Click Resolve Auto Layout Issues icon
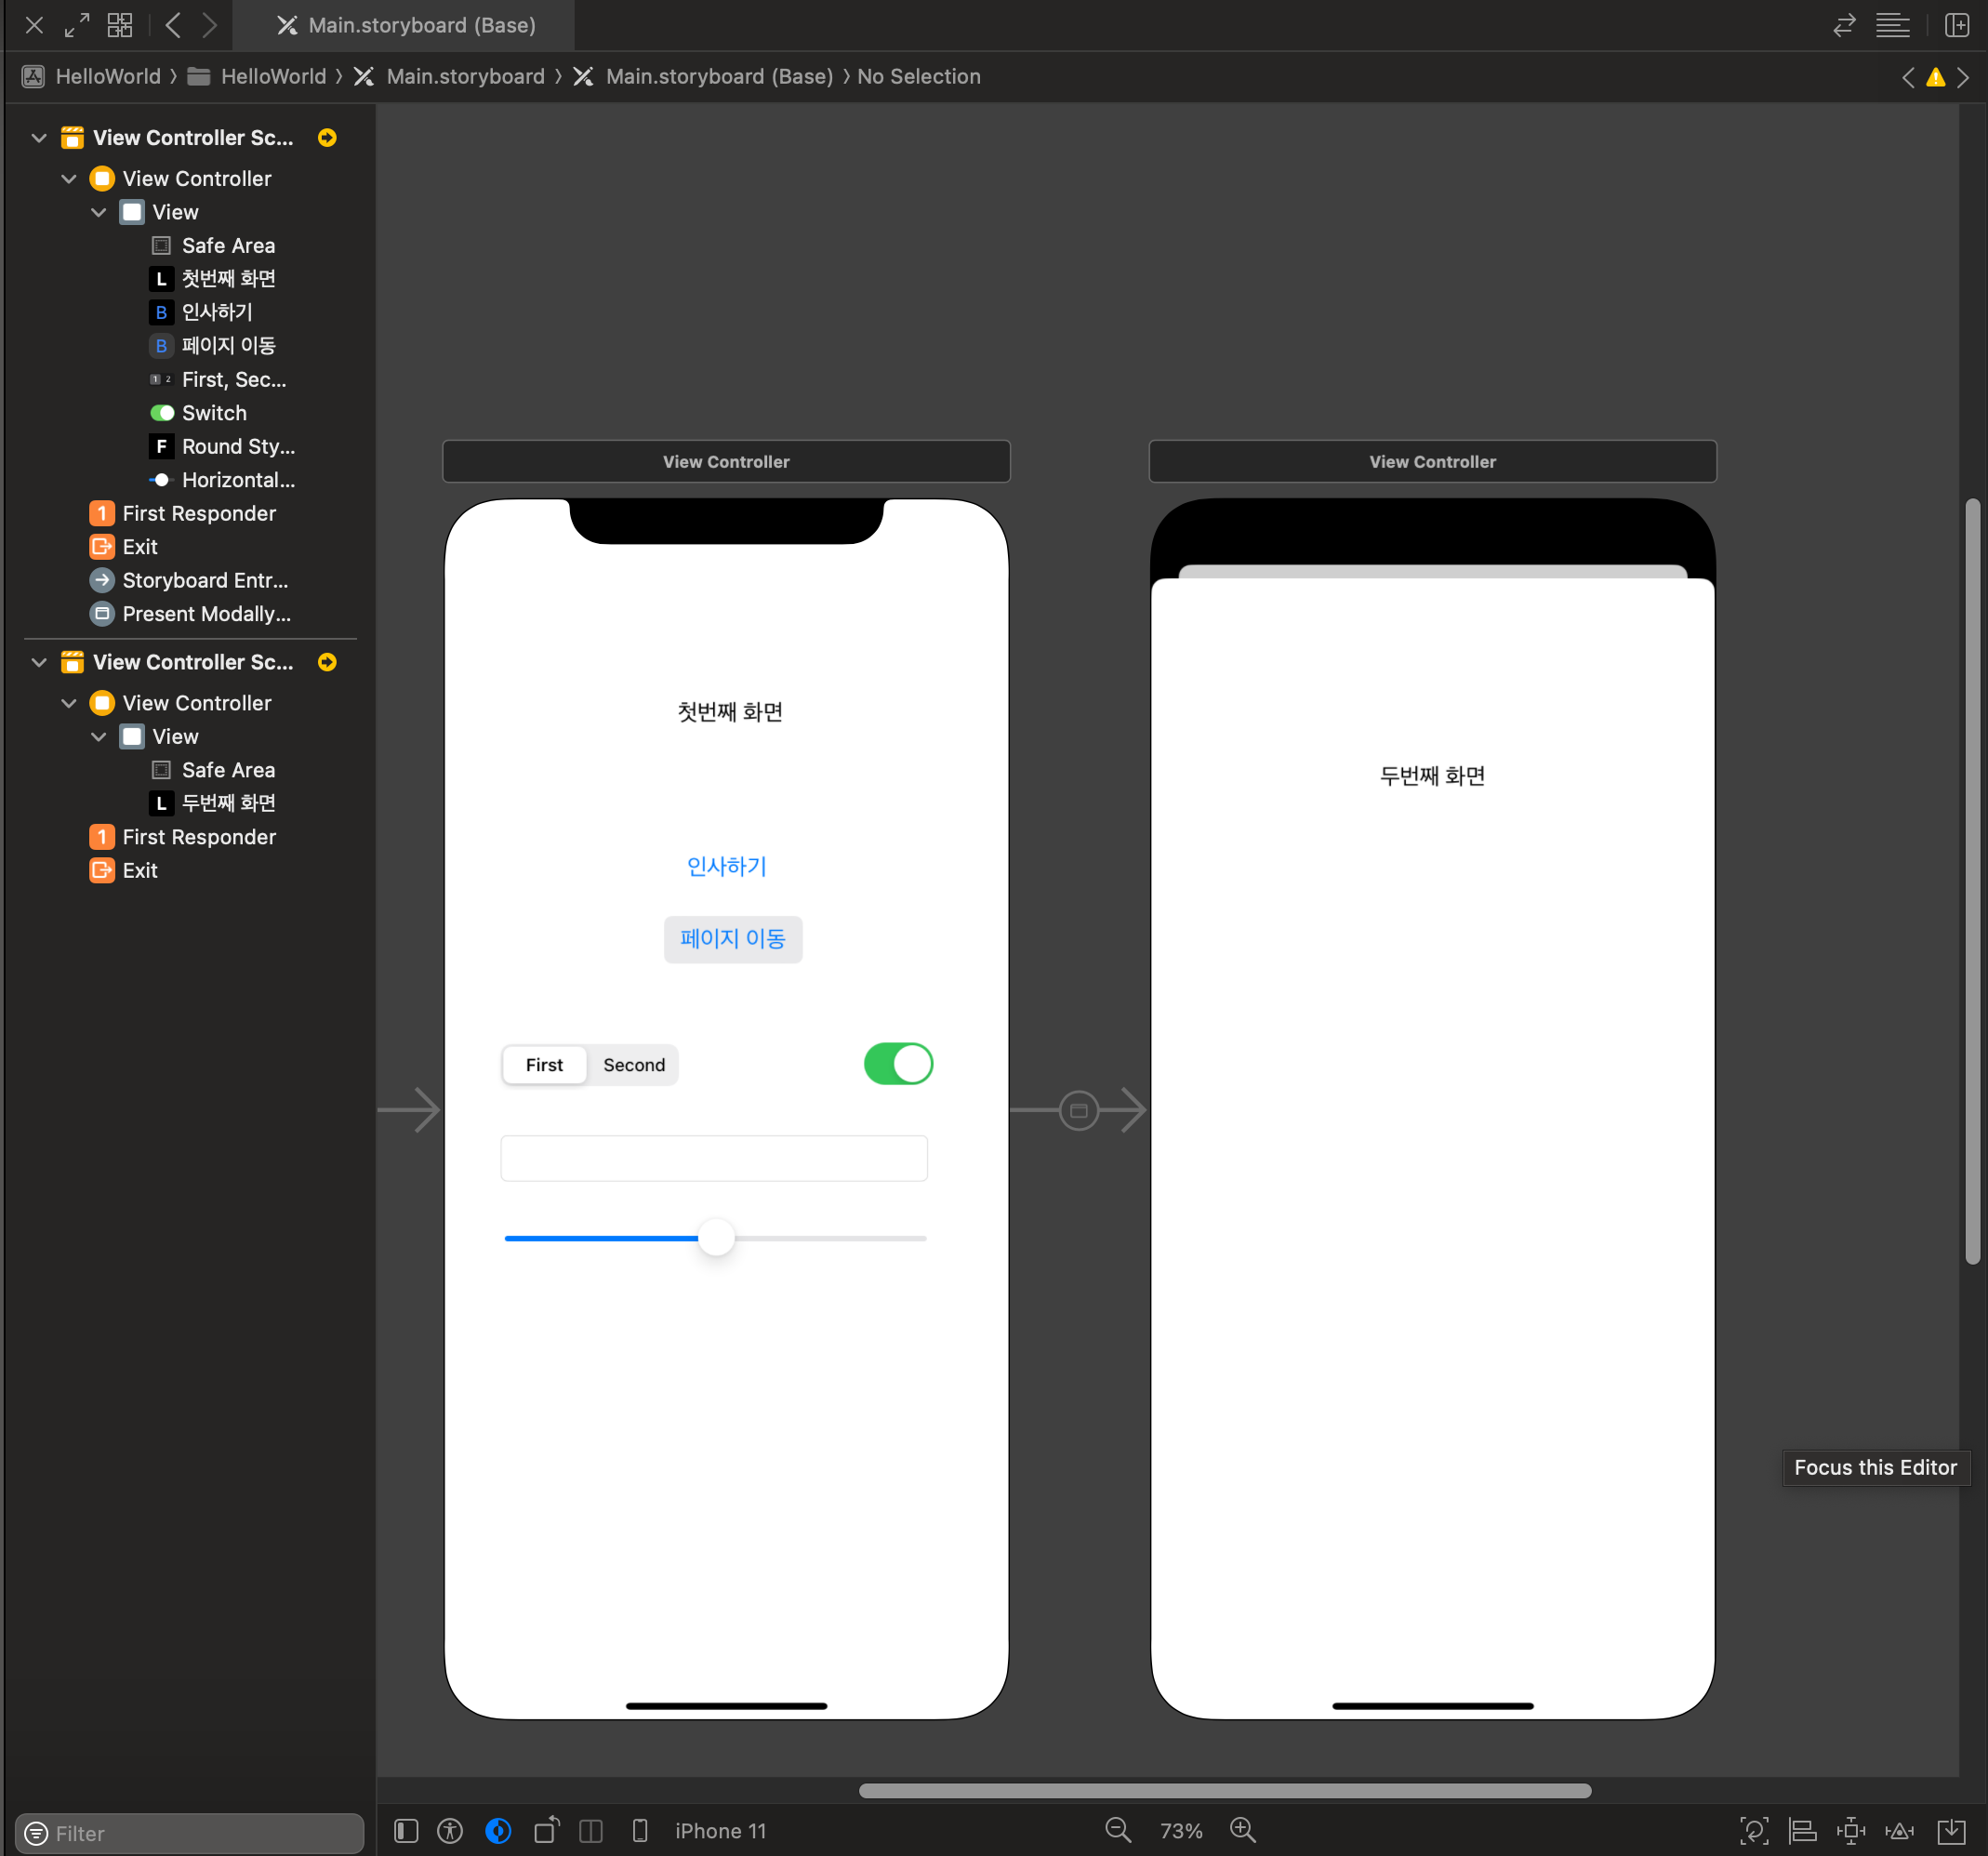Image resolution: width=1988 pixels, height=1856 pixels. (x=1899, y=1830)
